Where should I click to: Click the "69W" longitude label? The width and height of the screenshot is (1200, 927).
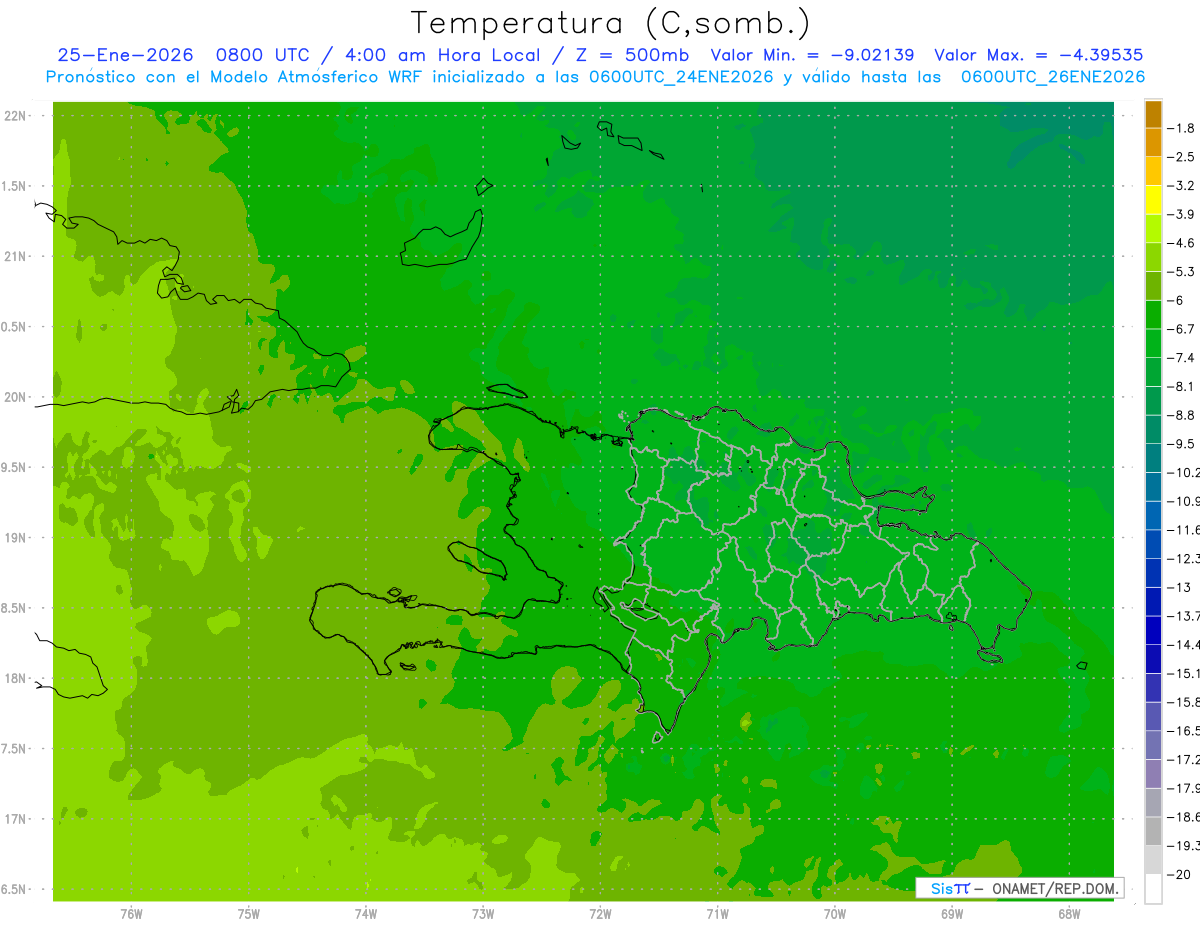(952, 914)
